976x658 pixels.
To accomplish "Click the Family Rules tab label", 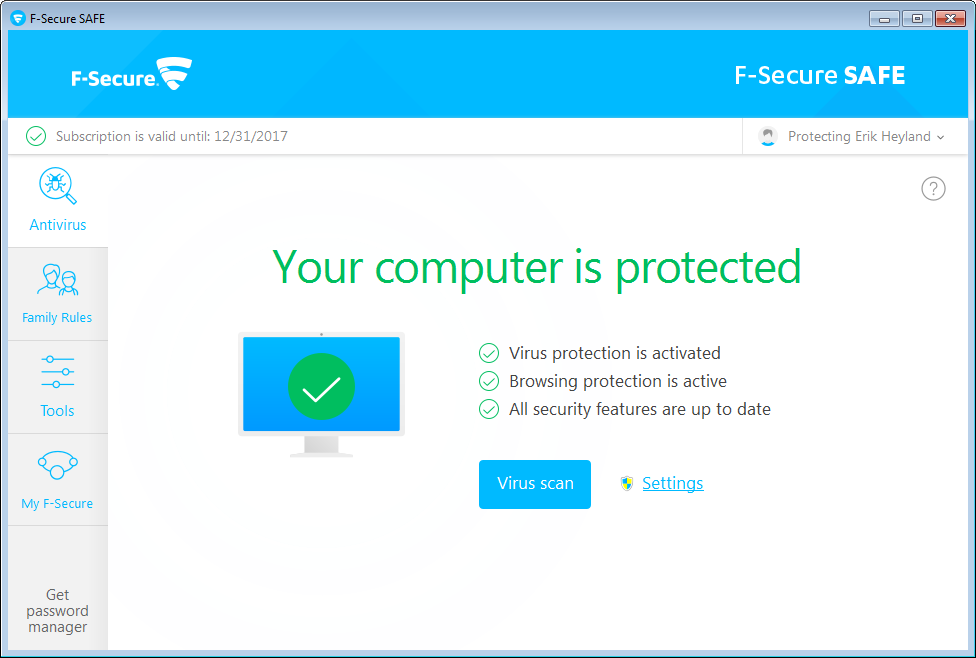I will coord(57,318).
